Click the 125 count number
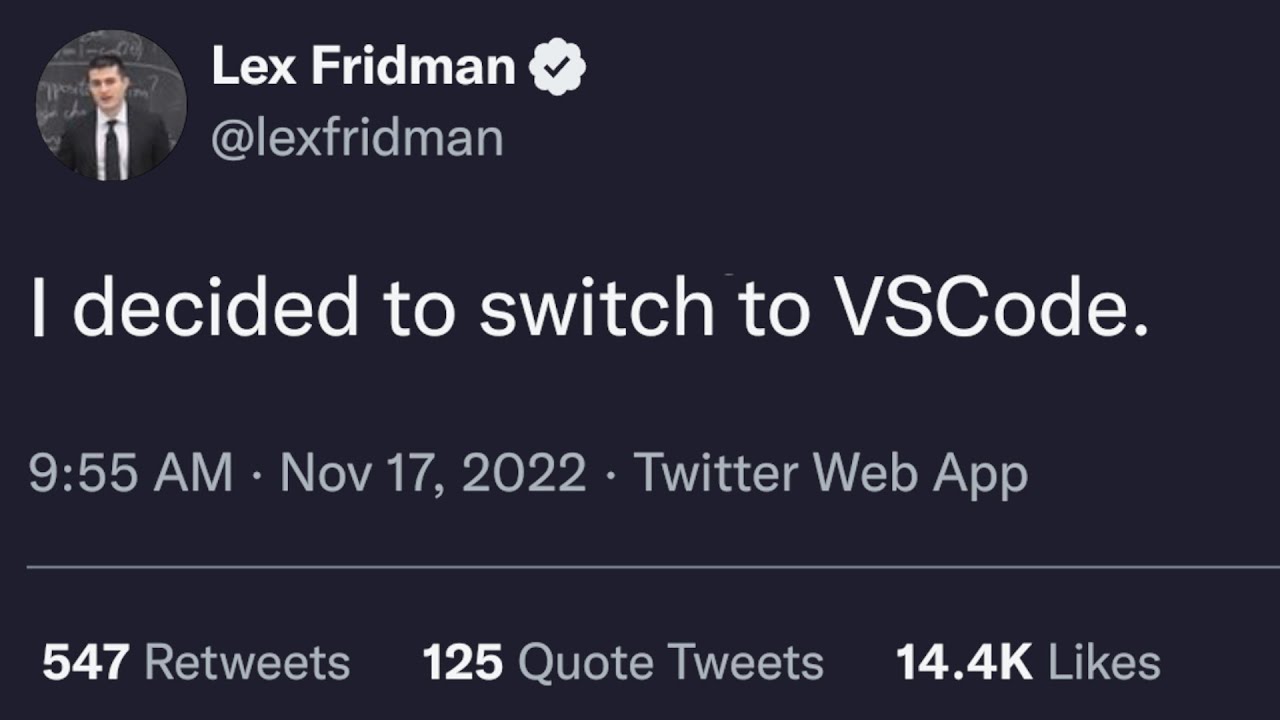This screenshot has height=720, width=1280. [x=462, y=662]
